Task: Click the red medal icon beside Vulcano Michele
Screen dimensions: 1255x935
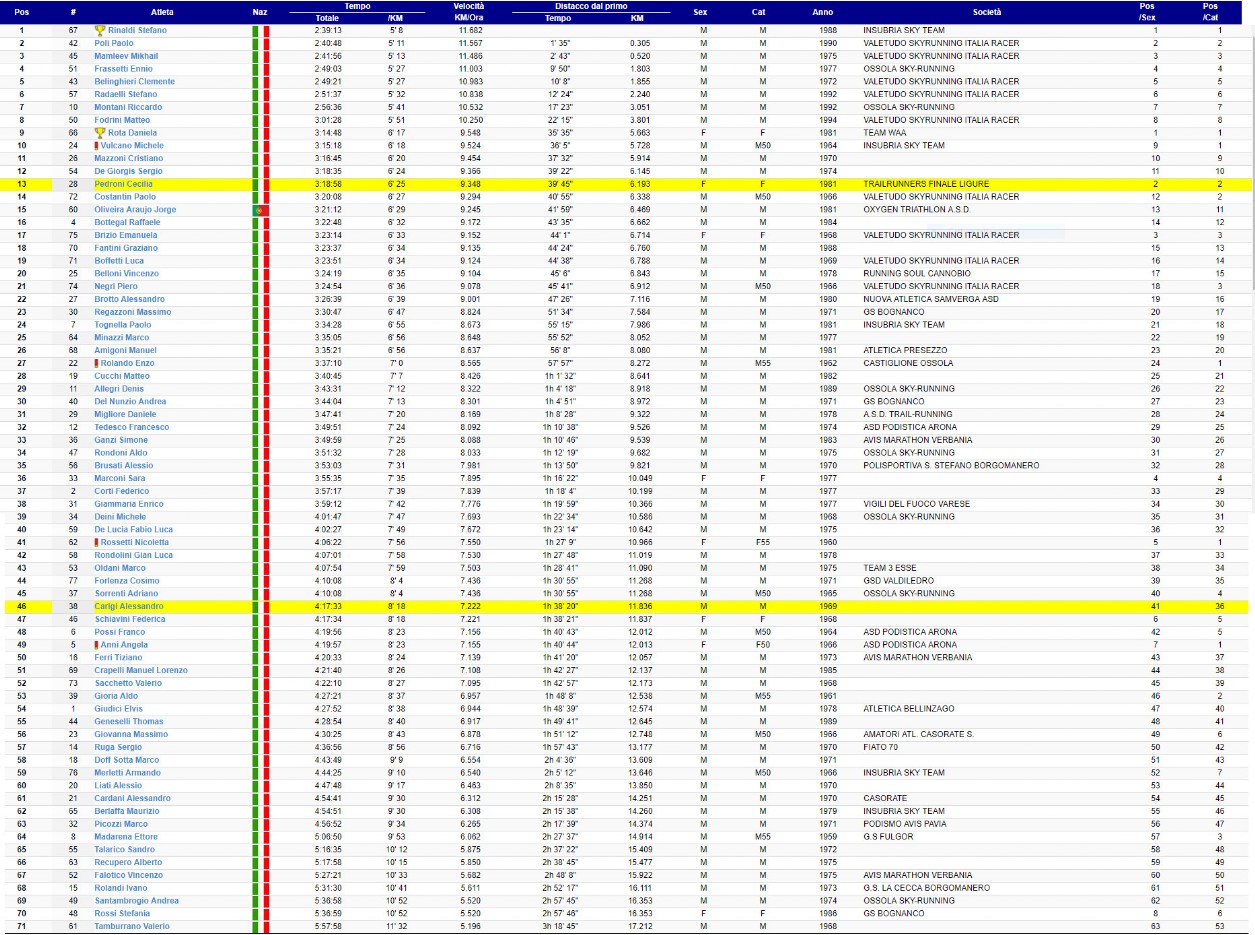Action: click(x=97, y=145)
